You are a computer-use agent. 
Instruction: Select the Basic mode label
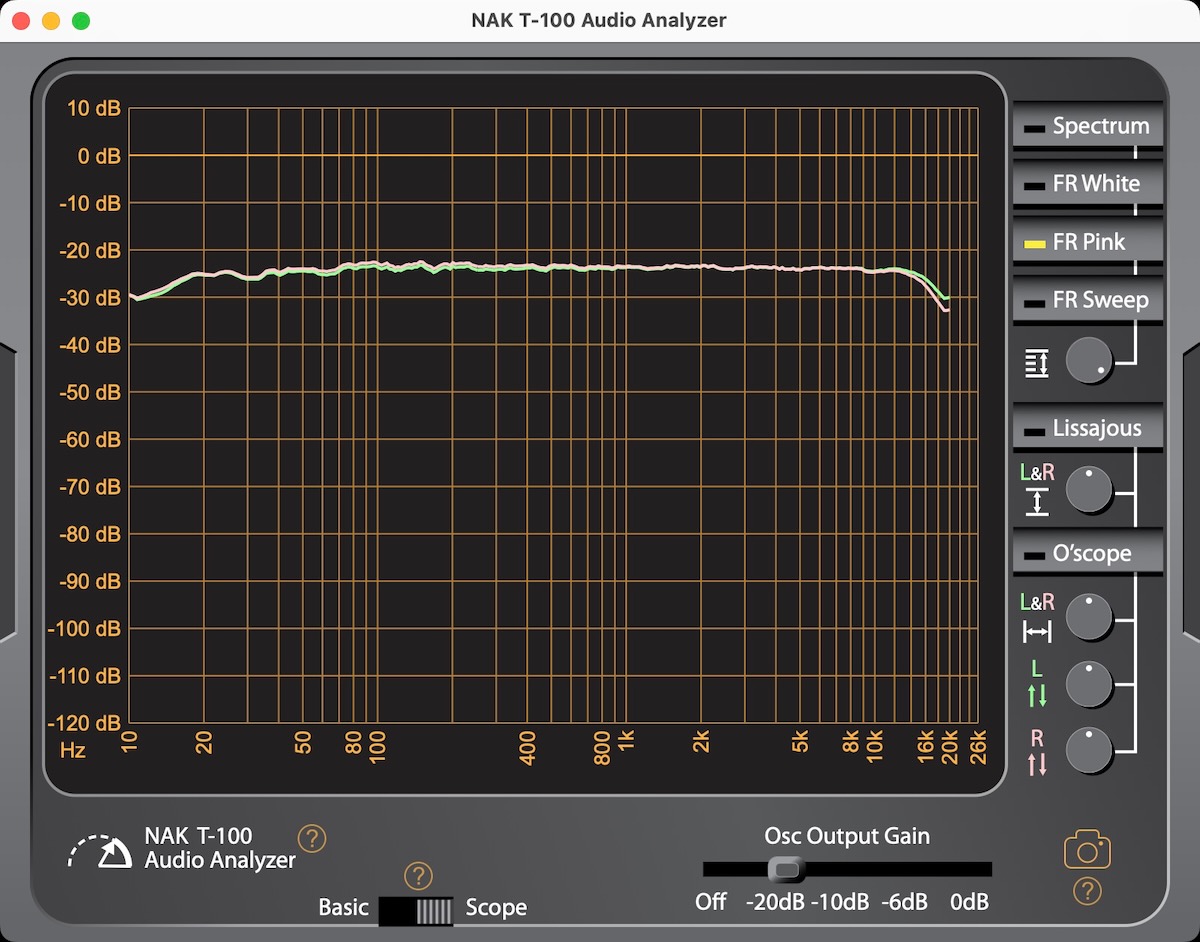click(343, 908)
